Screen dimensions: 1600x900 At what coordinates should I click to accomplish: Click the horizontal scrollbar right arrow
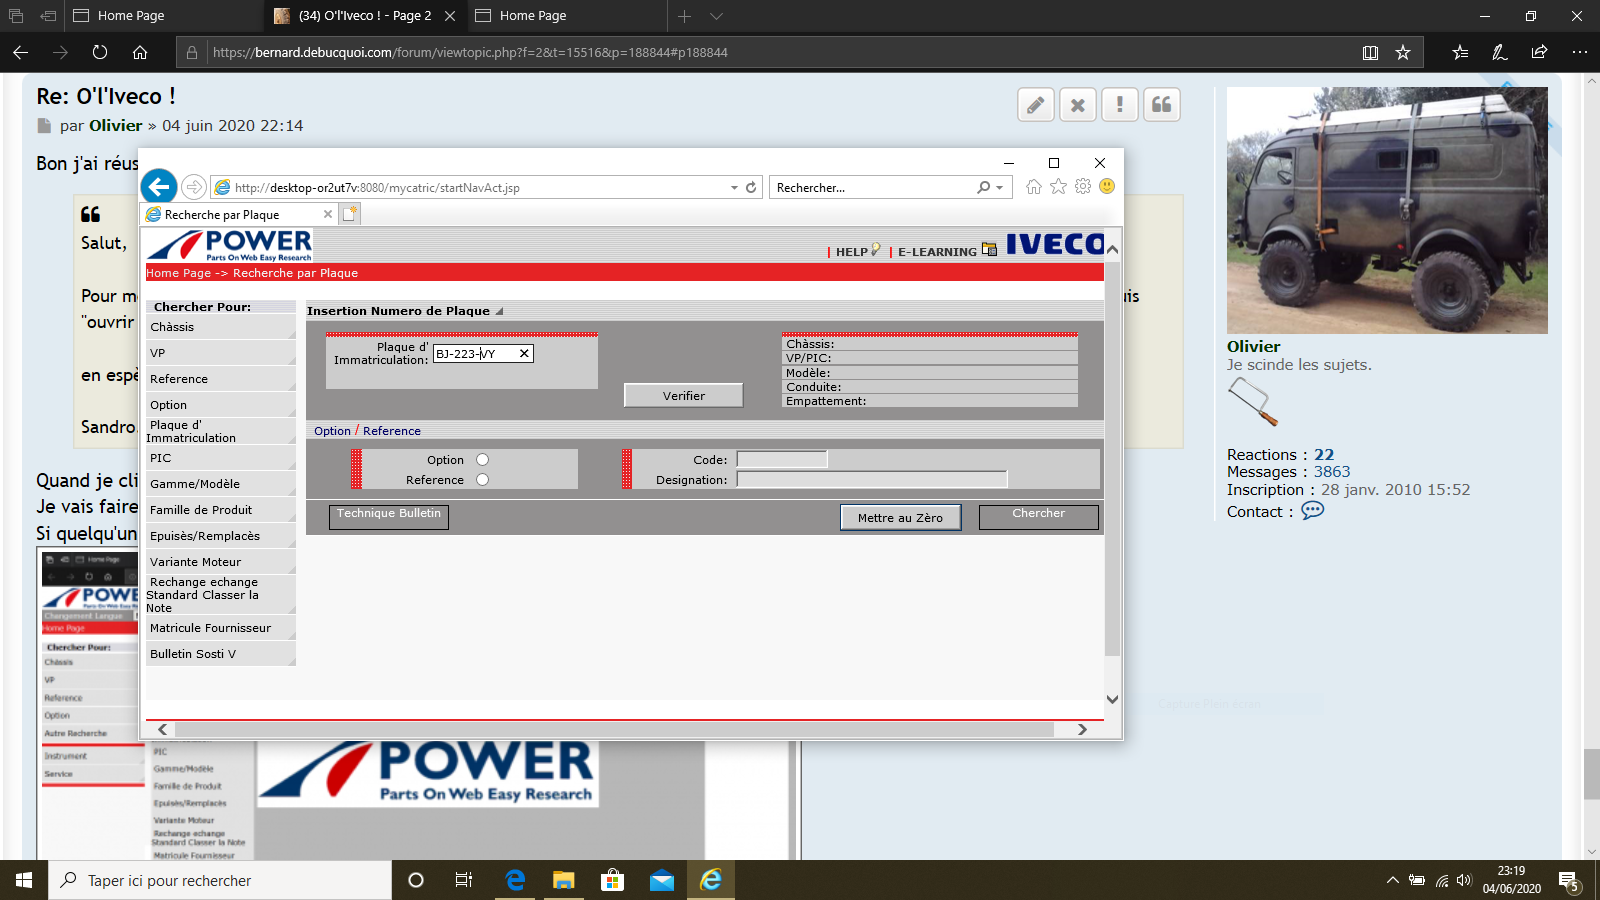(1082, 729)
